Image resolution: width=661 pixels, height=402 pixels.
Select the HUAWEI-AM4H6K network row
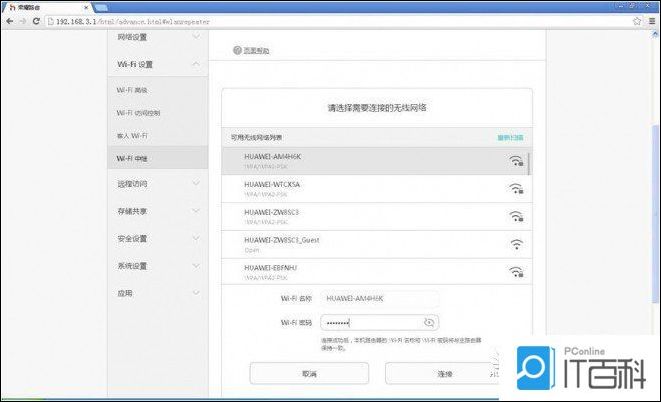click(375, 161)
